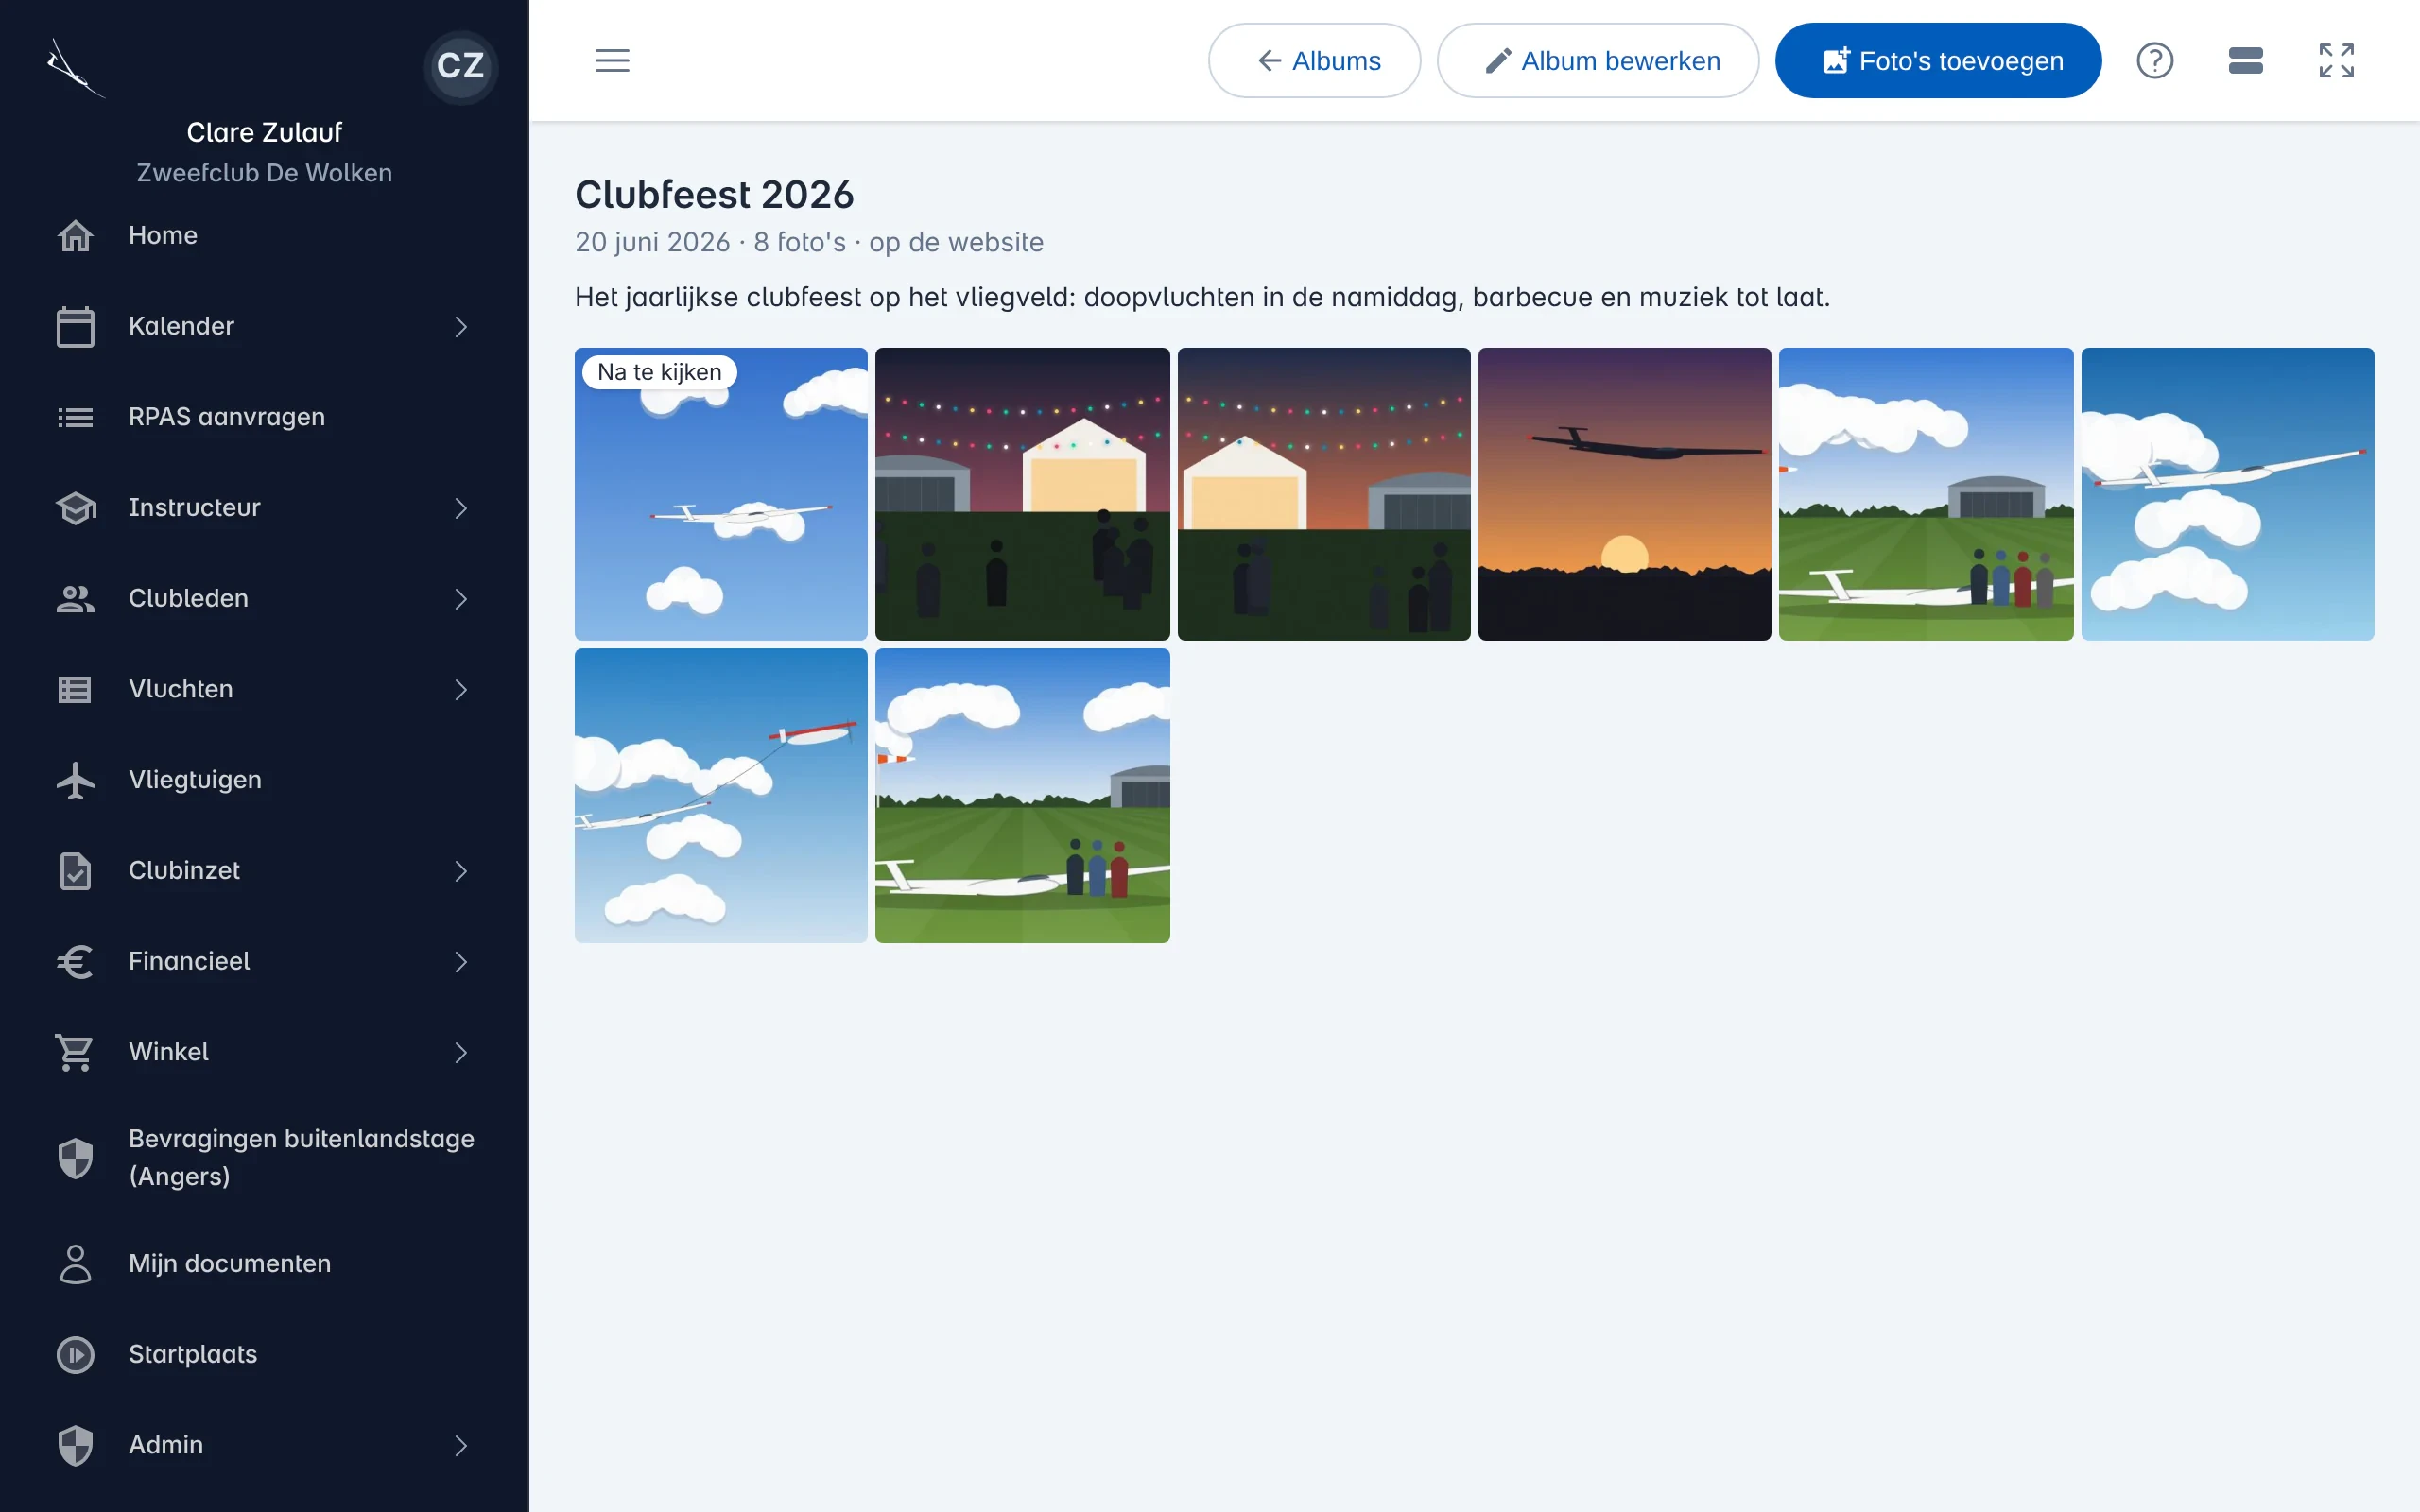2420x1512 pixels.
Task: Expand the Financieel submenu chevron
Action: (x=461, y=962)
